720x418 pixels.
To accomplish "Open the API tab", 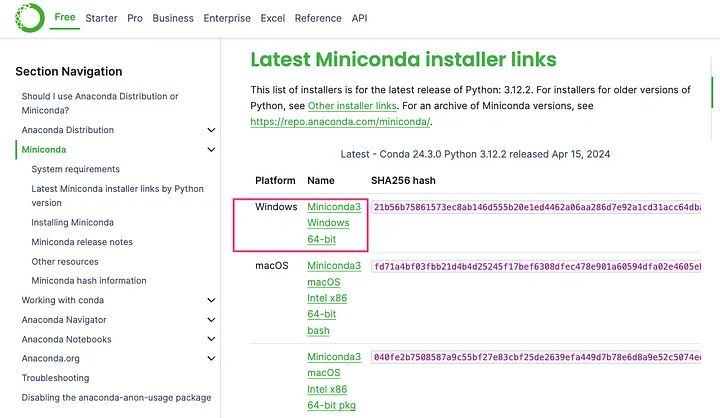I will point(360,18).
